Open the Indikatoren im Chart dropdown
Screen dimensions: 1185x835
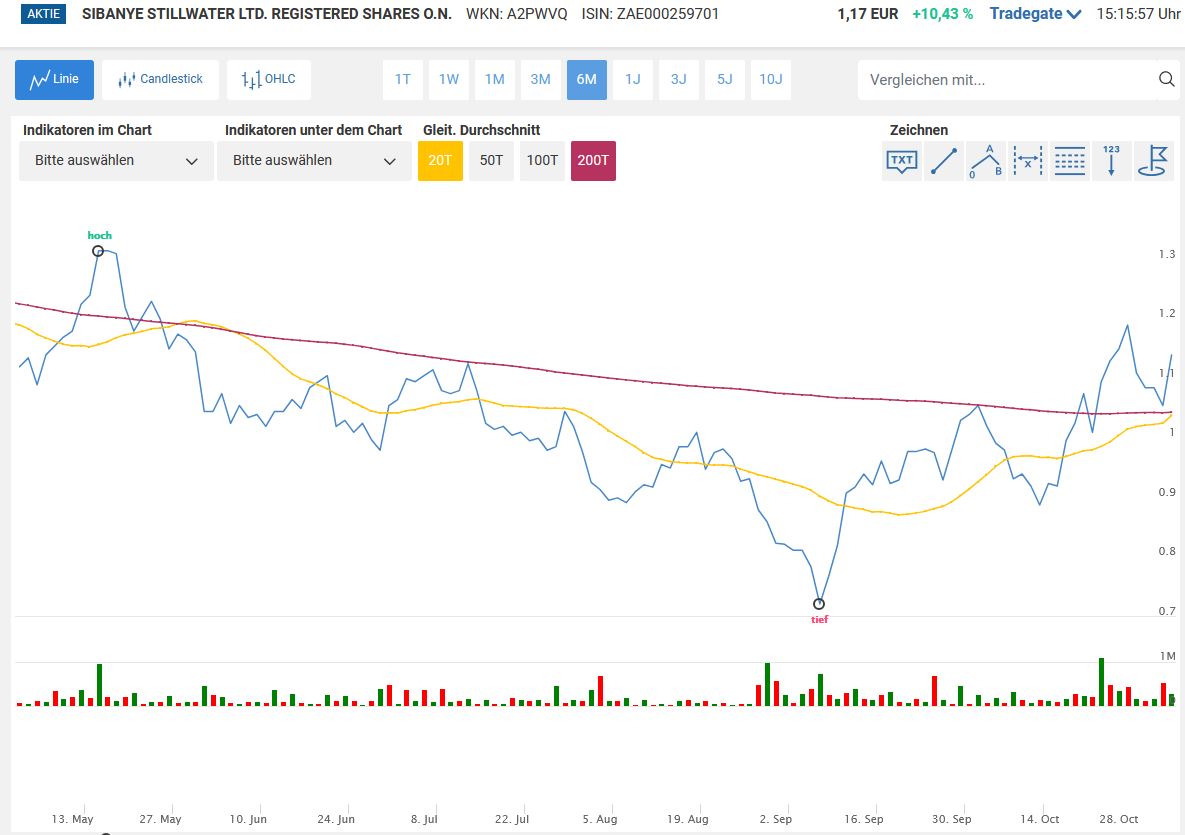[x=116, y=161]
